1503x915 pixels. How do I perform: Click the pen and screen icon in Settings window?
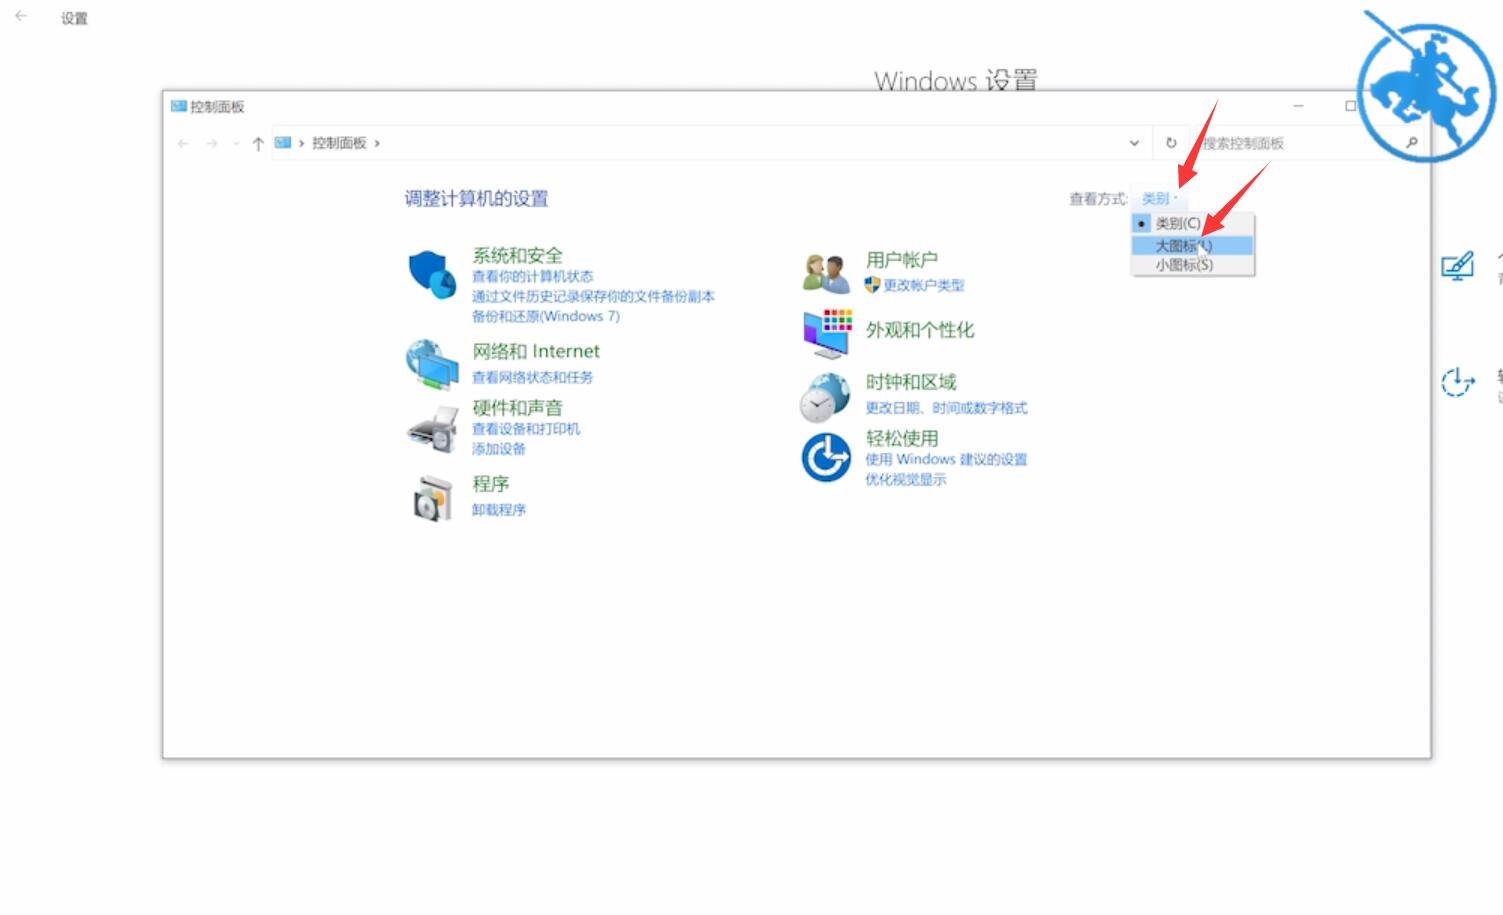click(1457, 266)
